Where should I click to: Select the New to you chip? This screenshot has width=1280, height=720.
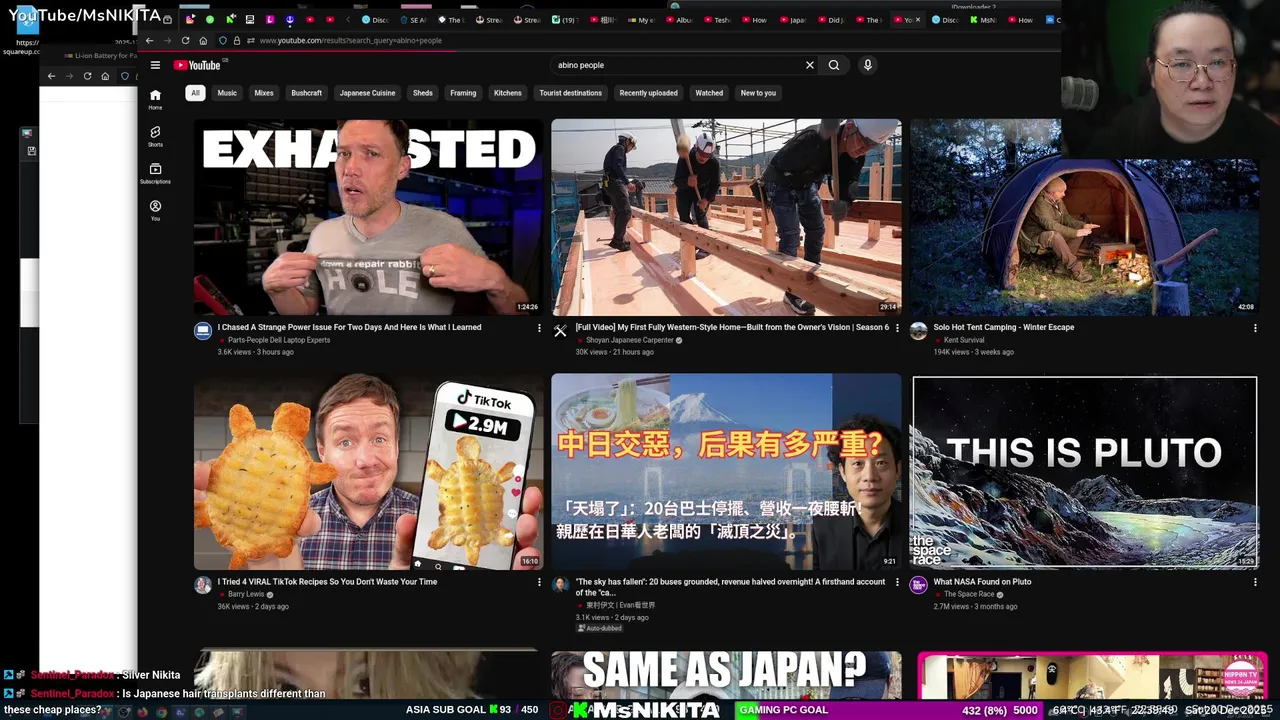[758, 93]
